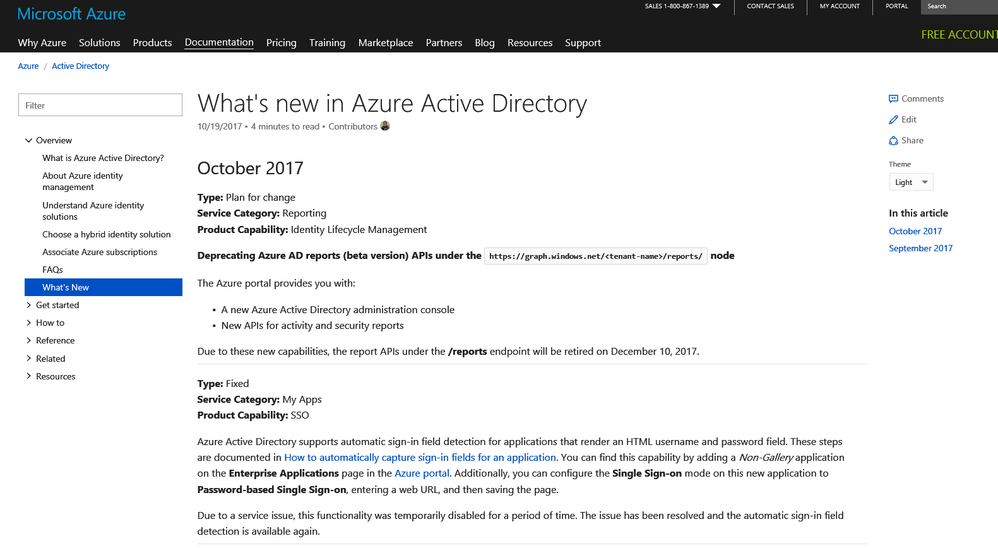Screen dimensions: 998x548
Task: Go to the Marketplace menu item
Action: pos(385,43)
